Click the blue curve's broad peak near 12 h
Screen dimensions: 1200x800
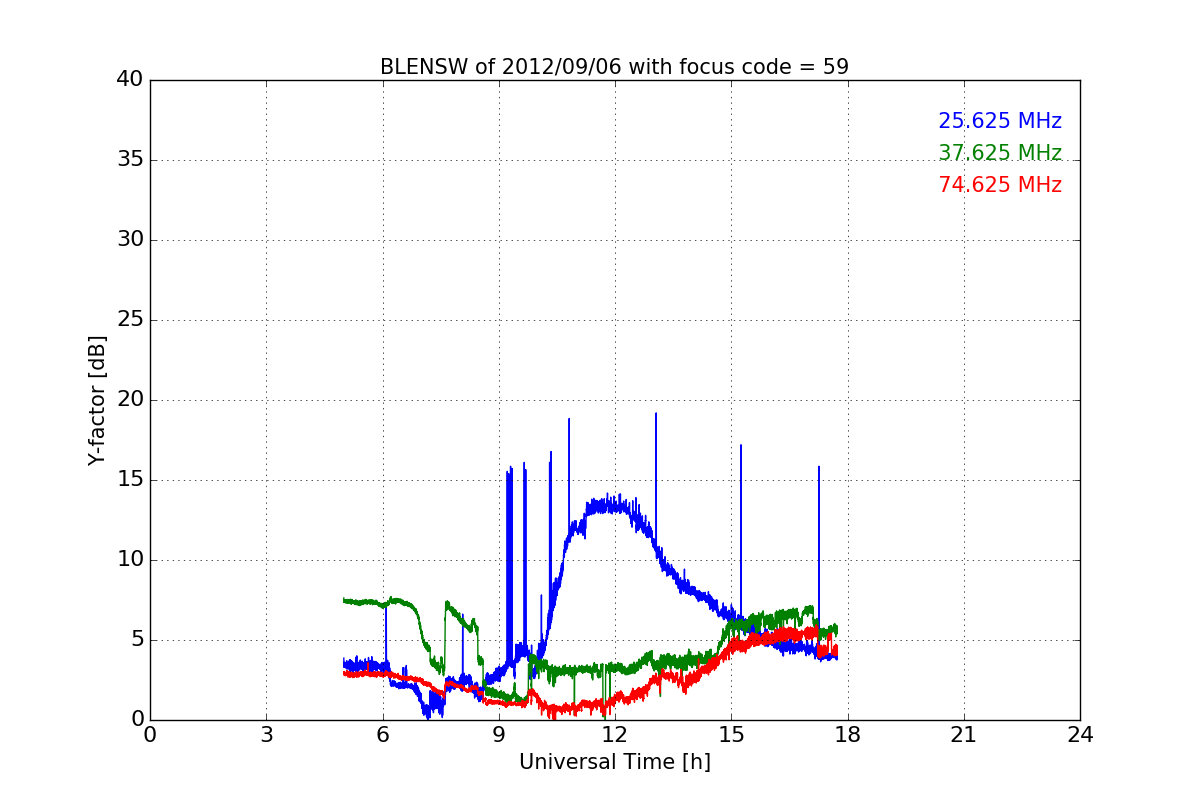click(x=608, y=505)
